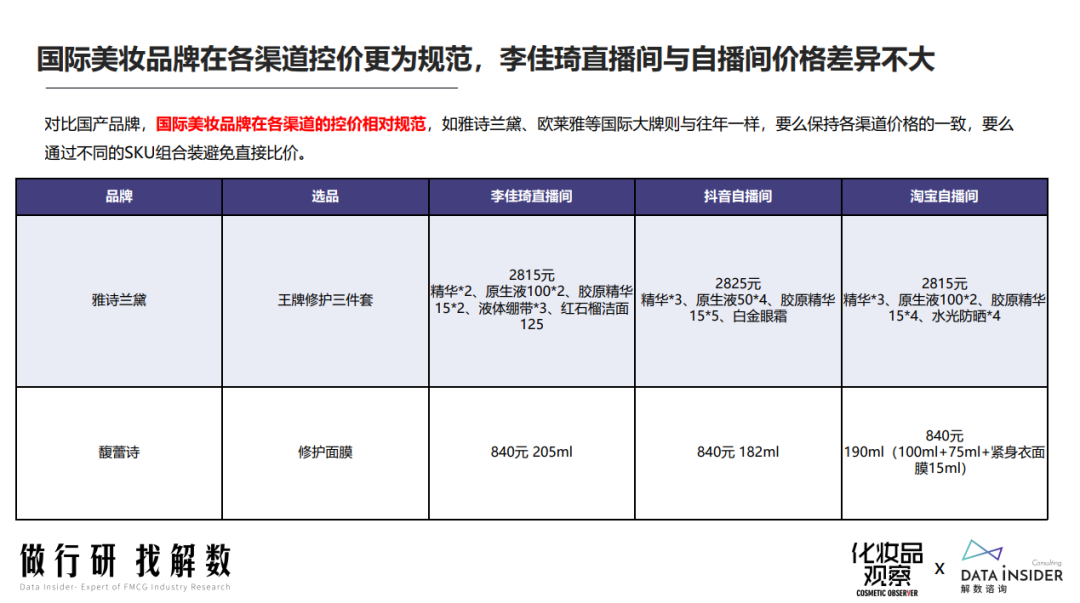The width and height of the screenshot is (1080, 603).
Task: Click the Data Insider logo icon
Action: coord(982,551)
